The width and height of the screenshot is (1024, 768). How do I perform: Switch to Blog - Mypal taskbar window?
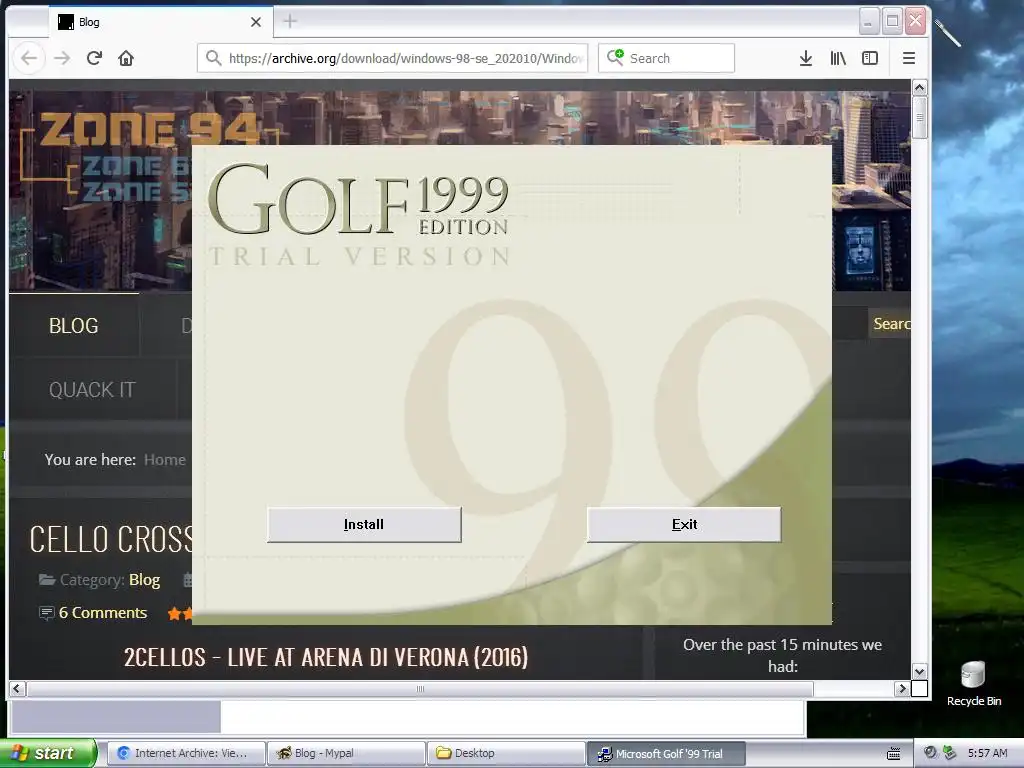click(346, 753)
